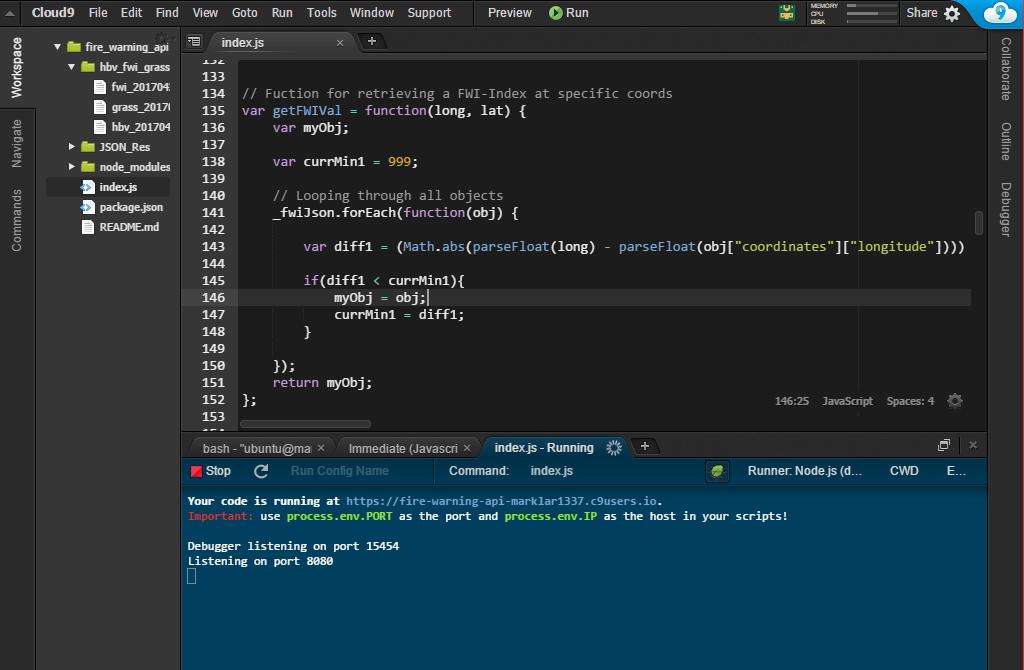Collapse the fire_warning_api folder
1024x670 pixels.
click(57, 46)
